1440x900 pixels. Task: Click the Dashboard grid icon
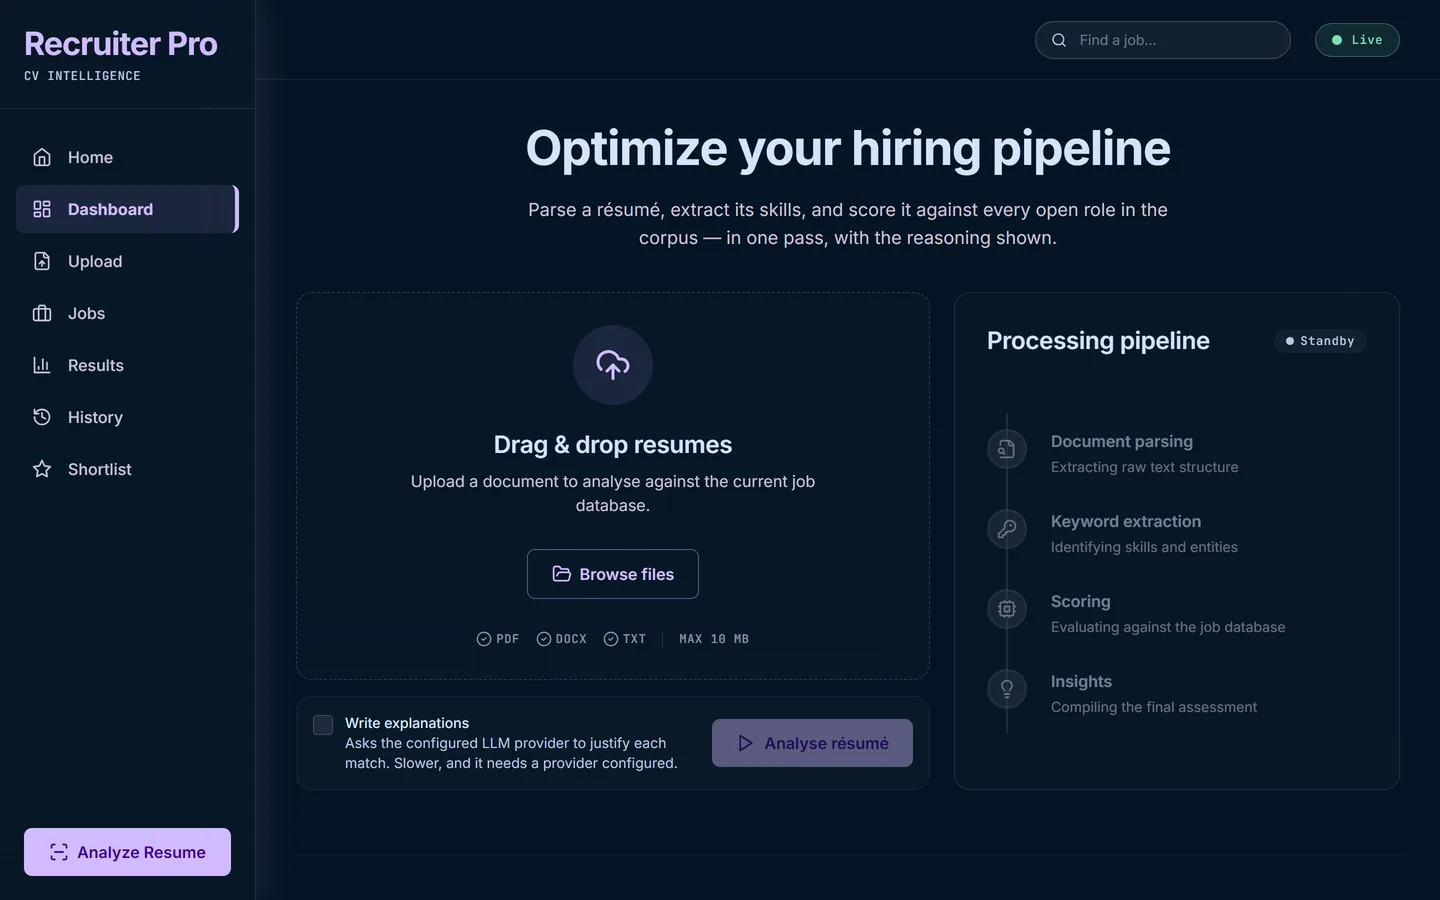(42, 209)
